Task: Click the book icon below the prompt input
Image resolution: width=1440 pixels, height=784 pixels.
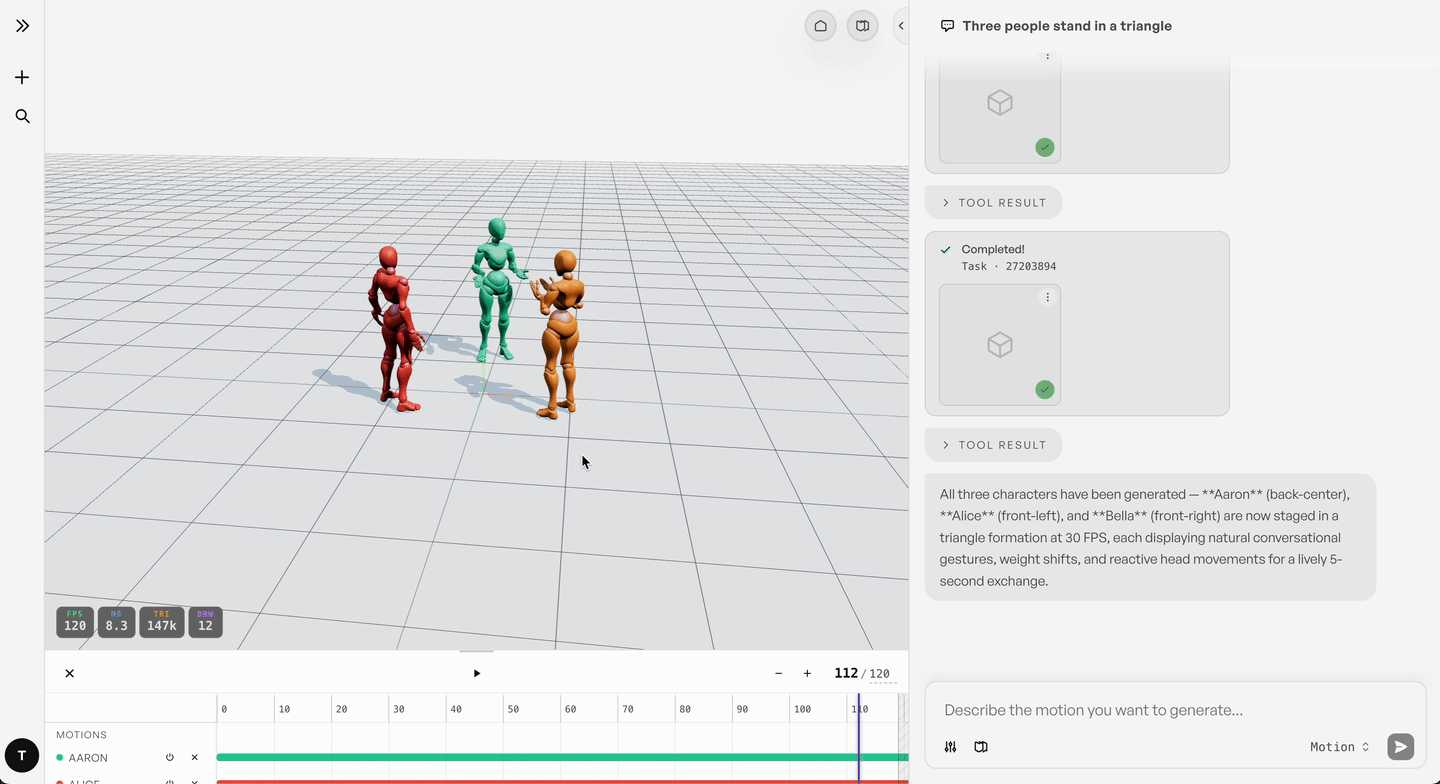Action: 981,747
